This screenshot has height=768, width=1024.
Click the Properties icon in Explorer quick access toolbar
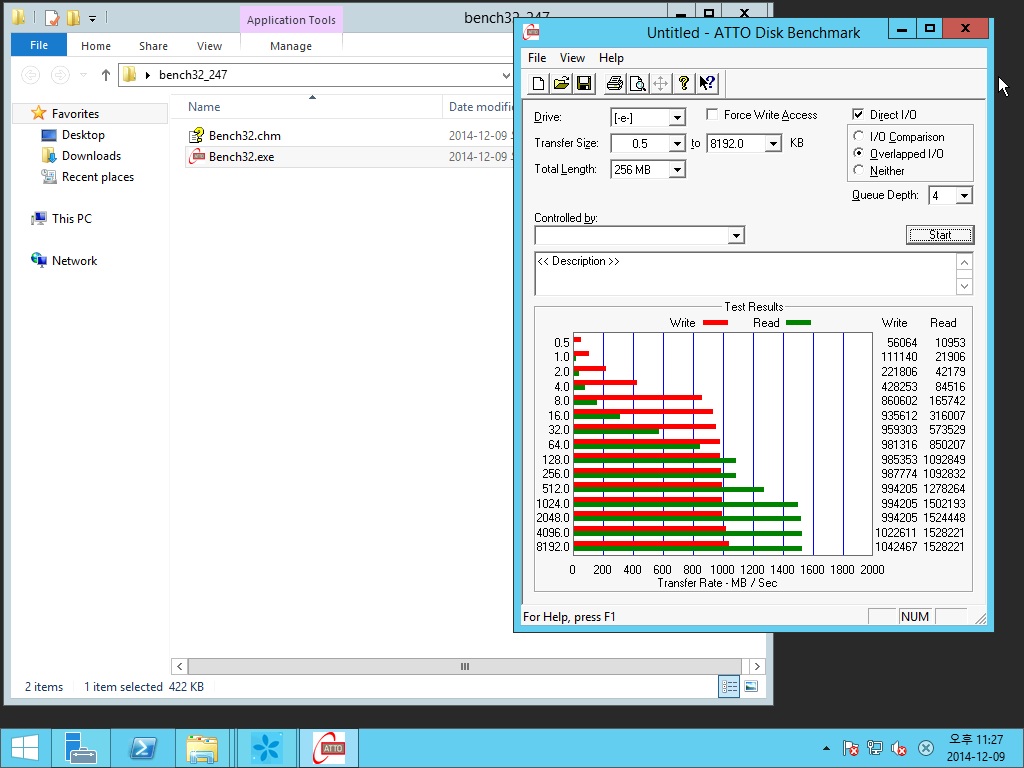(x=52, y=18)
